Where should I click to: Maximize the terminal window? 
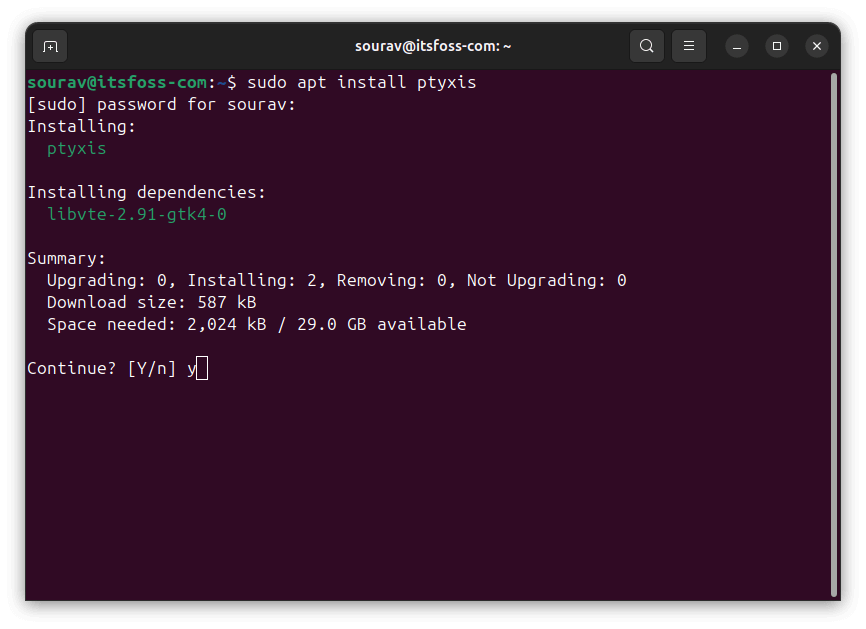(777, 46)
